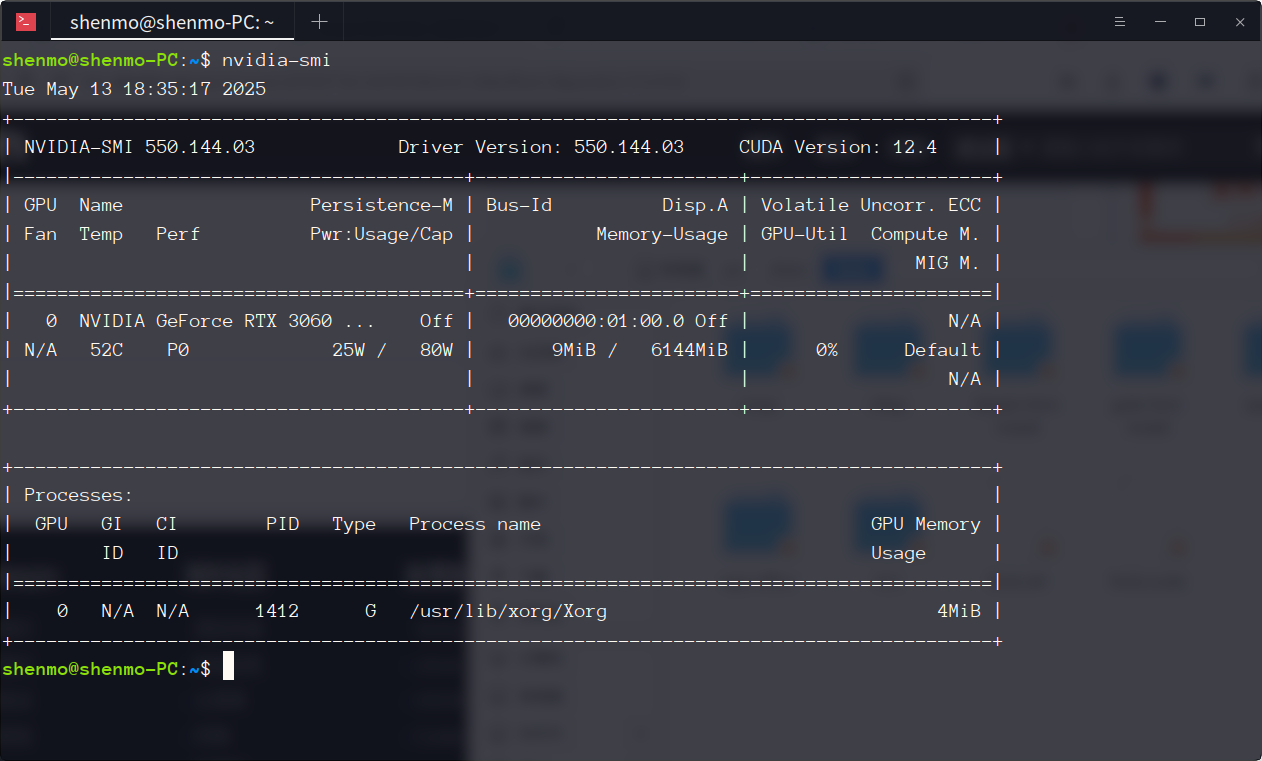Click the typed nvidia-smi command
1262x761 pixels.
tap(276, 60)
